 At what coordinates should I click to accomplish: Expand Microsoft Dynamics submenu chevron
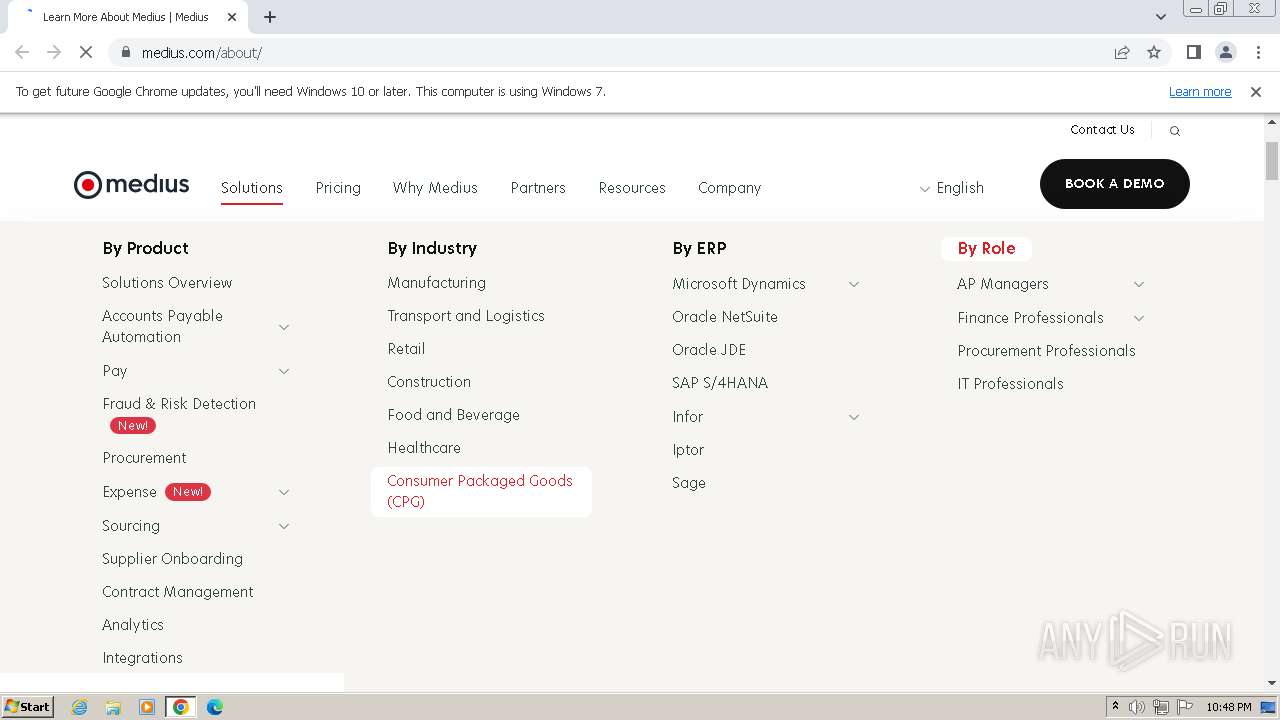(854, 284)
